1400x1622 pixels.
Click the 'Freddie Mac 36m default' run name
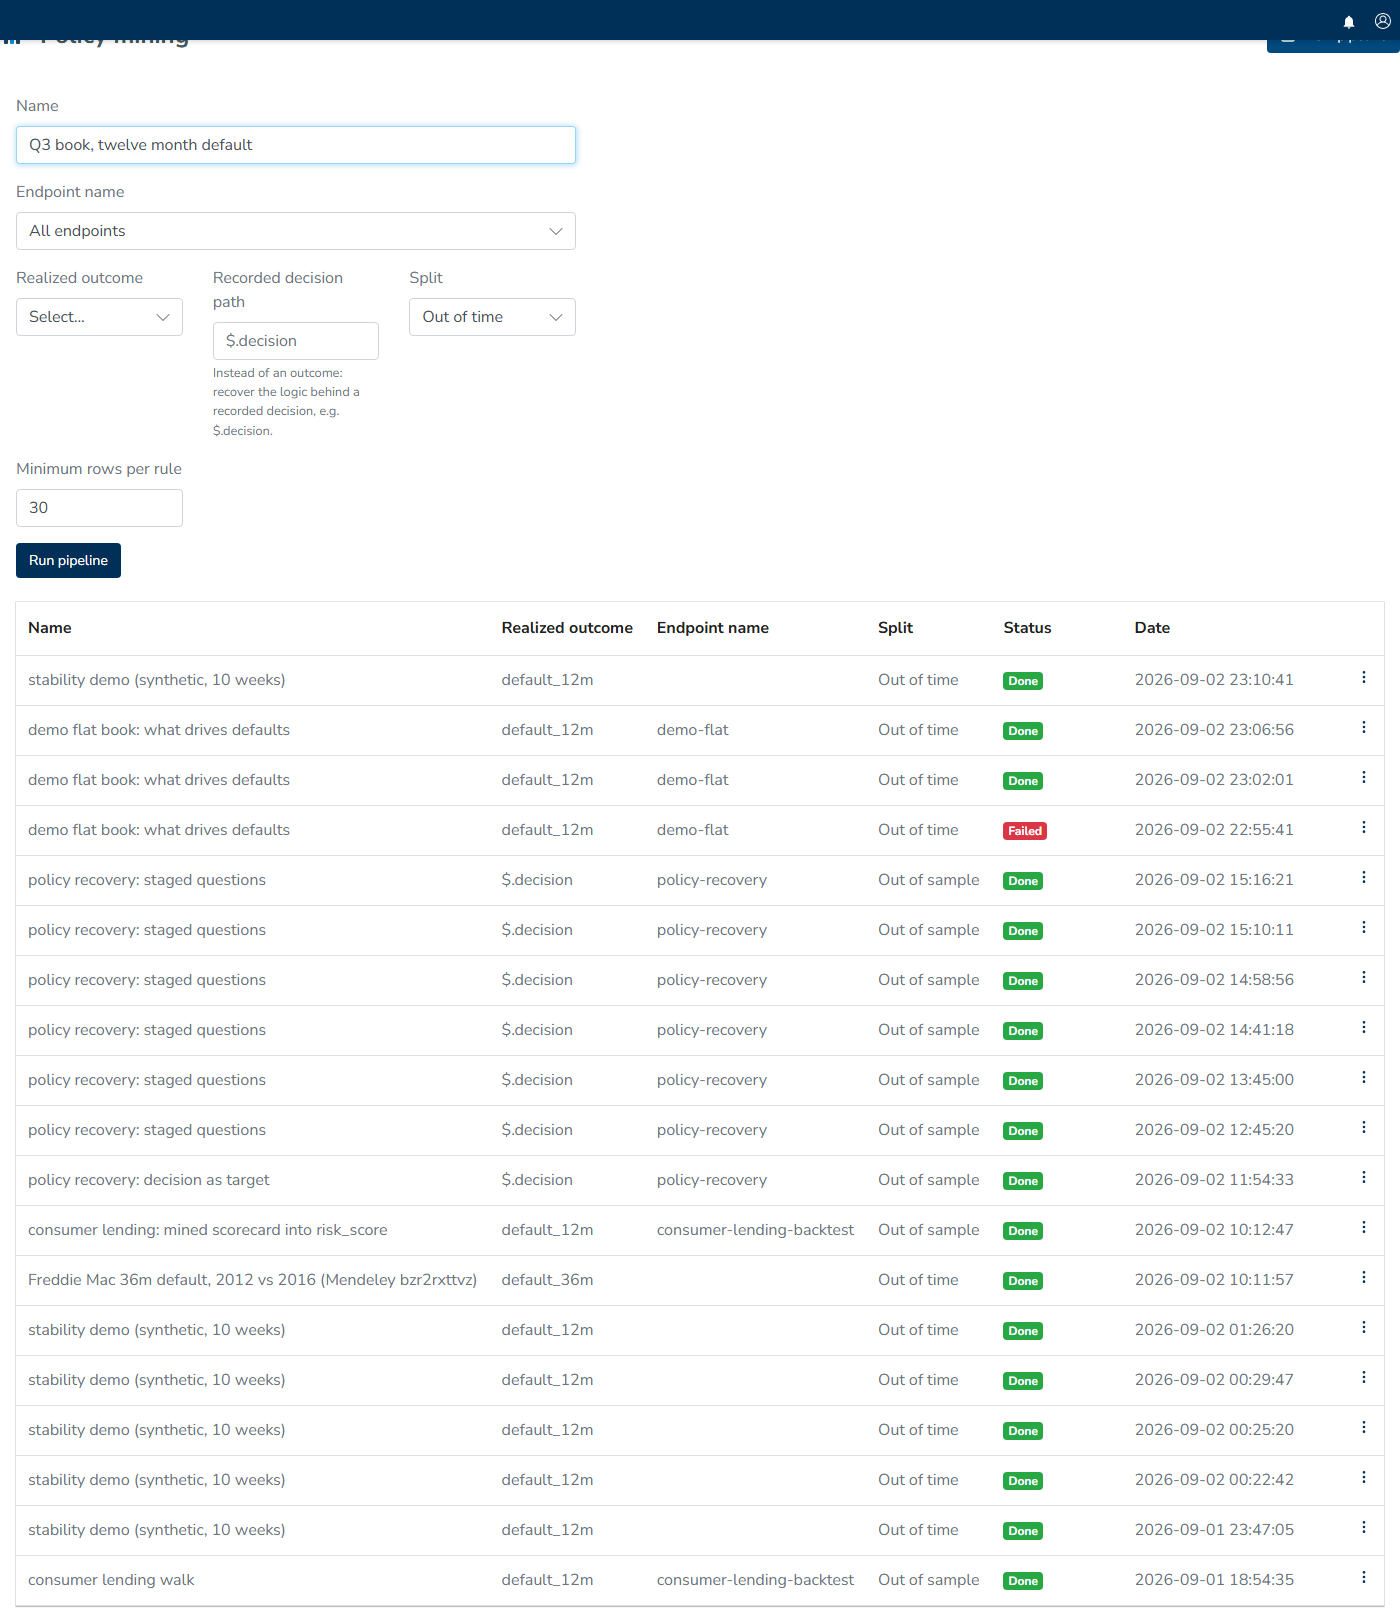pyautogui.click(x=252, y=1280)
